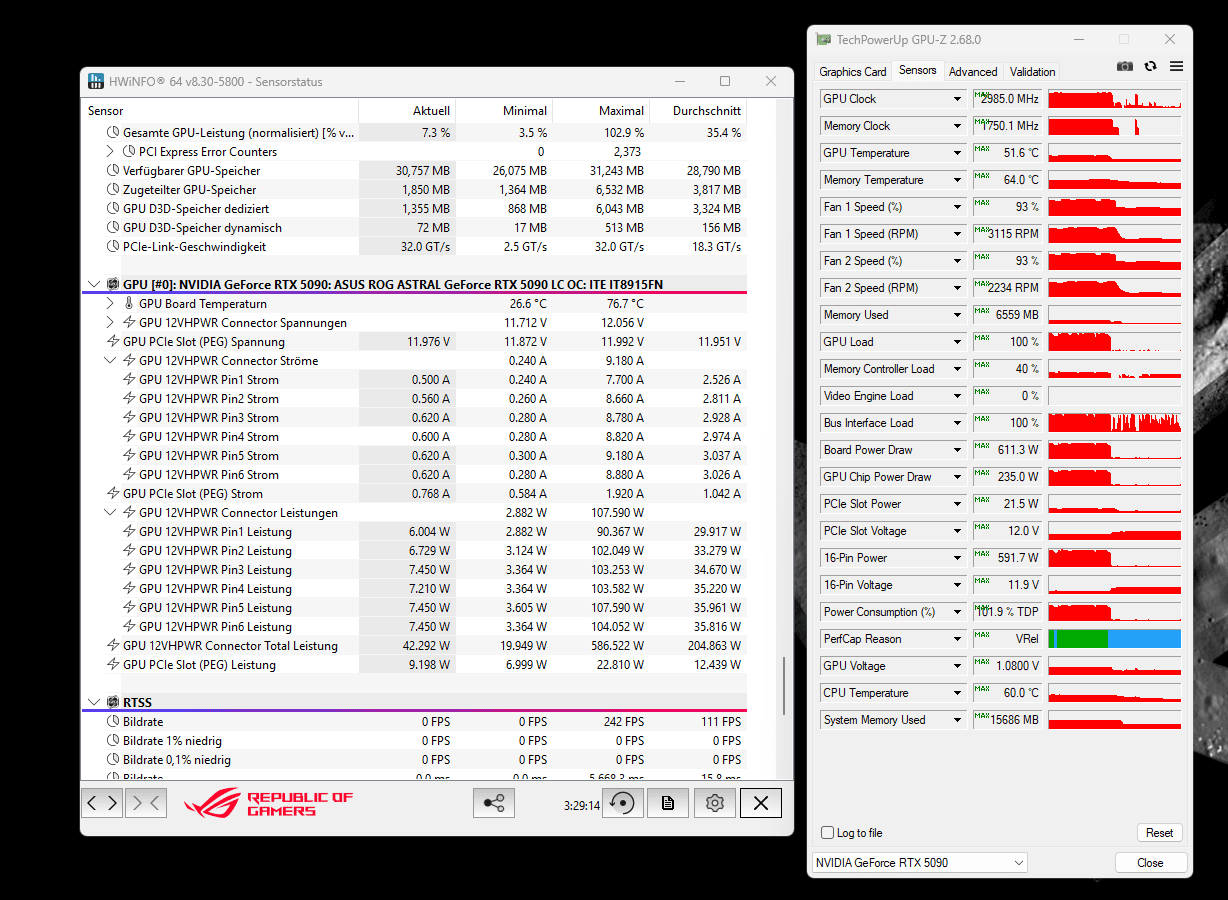Click the chip icon of the RTSS section
Image resolution: width=1228 pixels, height=900 pixels.
(113, 703)
